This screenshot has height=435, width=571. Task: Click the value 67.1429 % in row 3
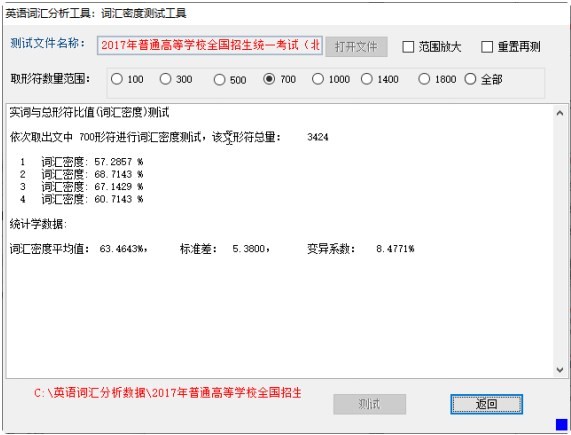point(119,186)
